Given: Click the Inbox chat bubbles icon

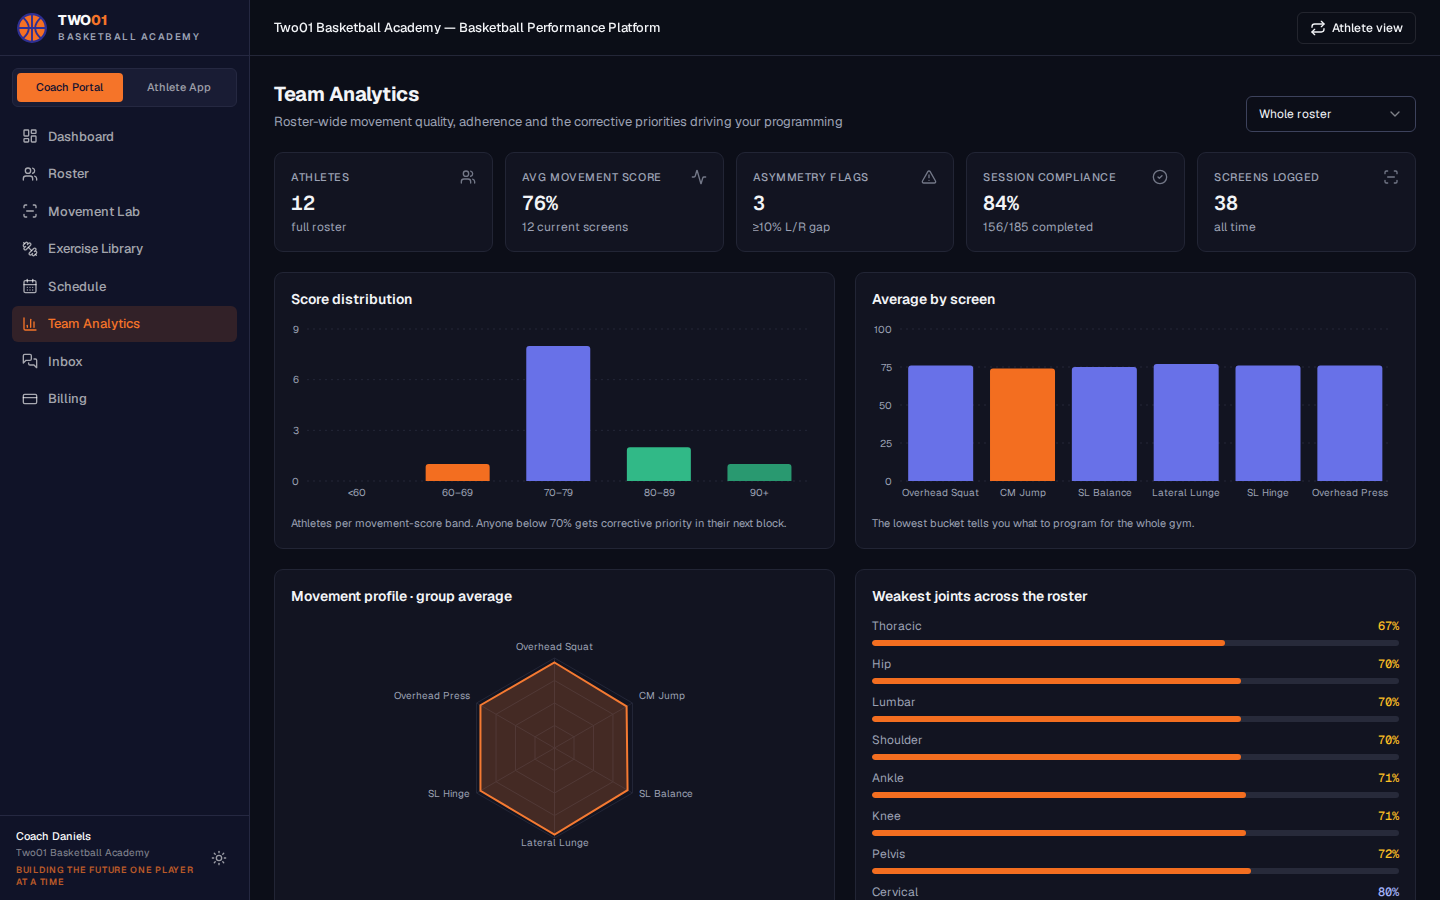Looking at the screenshot, I should tap(30, 361).
